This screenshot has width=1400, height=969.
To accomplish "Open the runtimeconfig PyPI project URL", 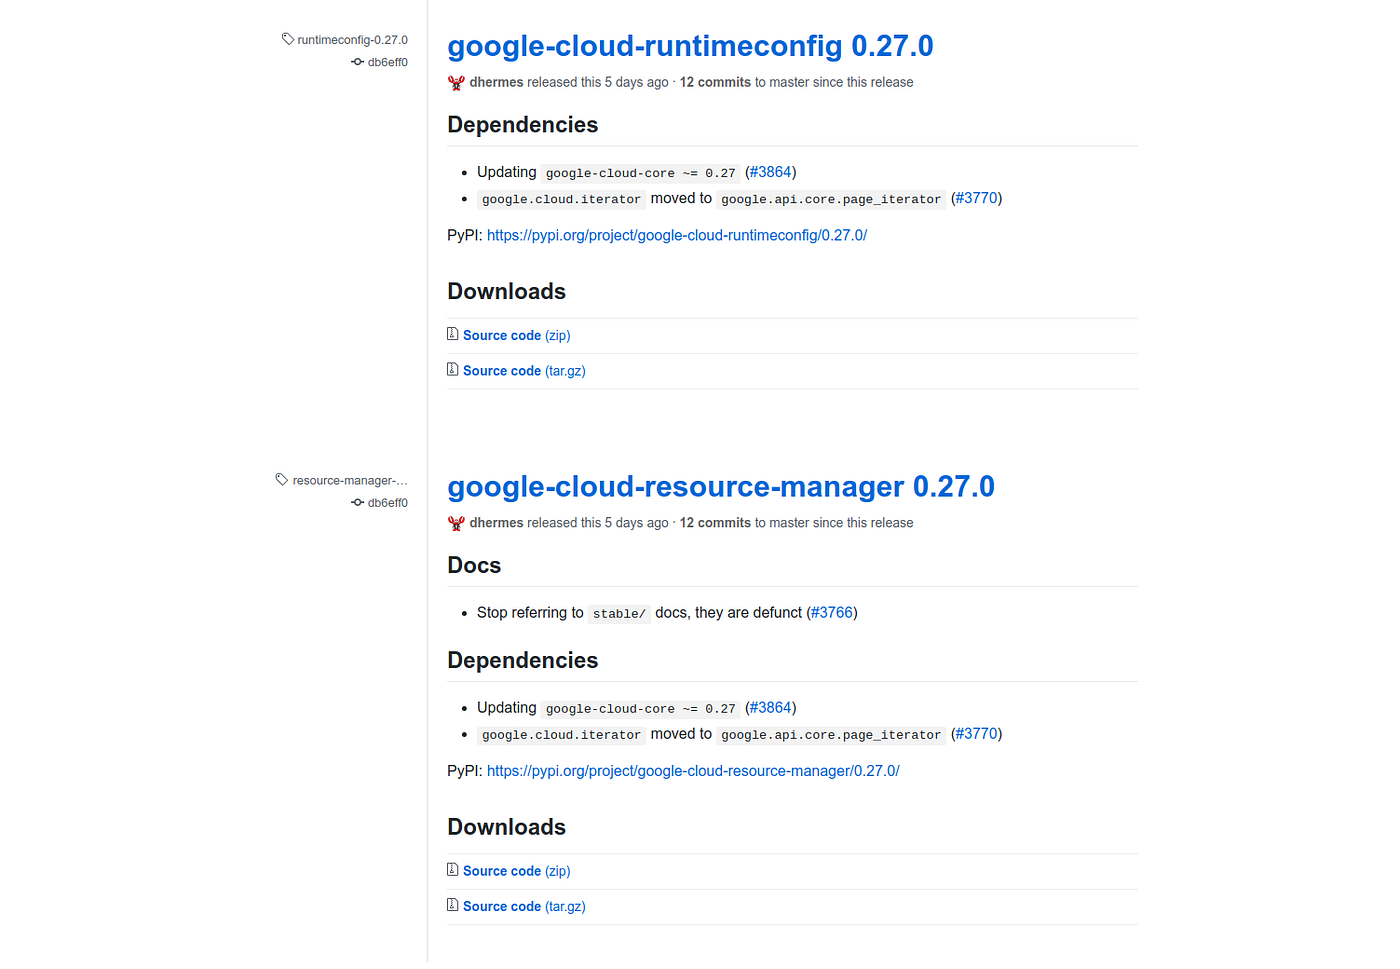I will (x=676, y=235).
